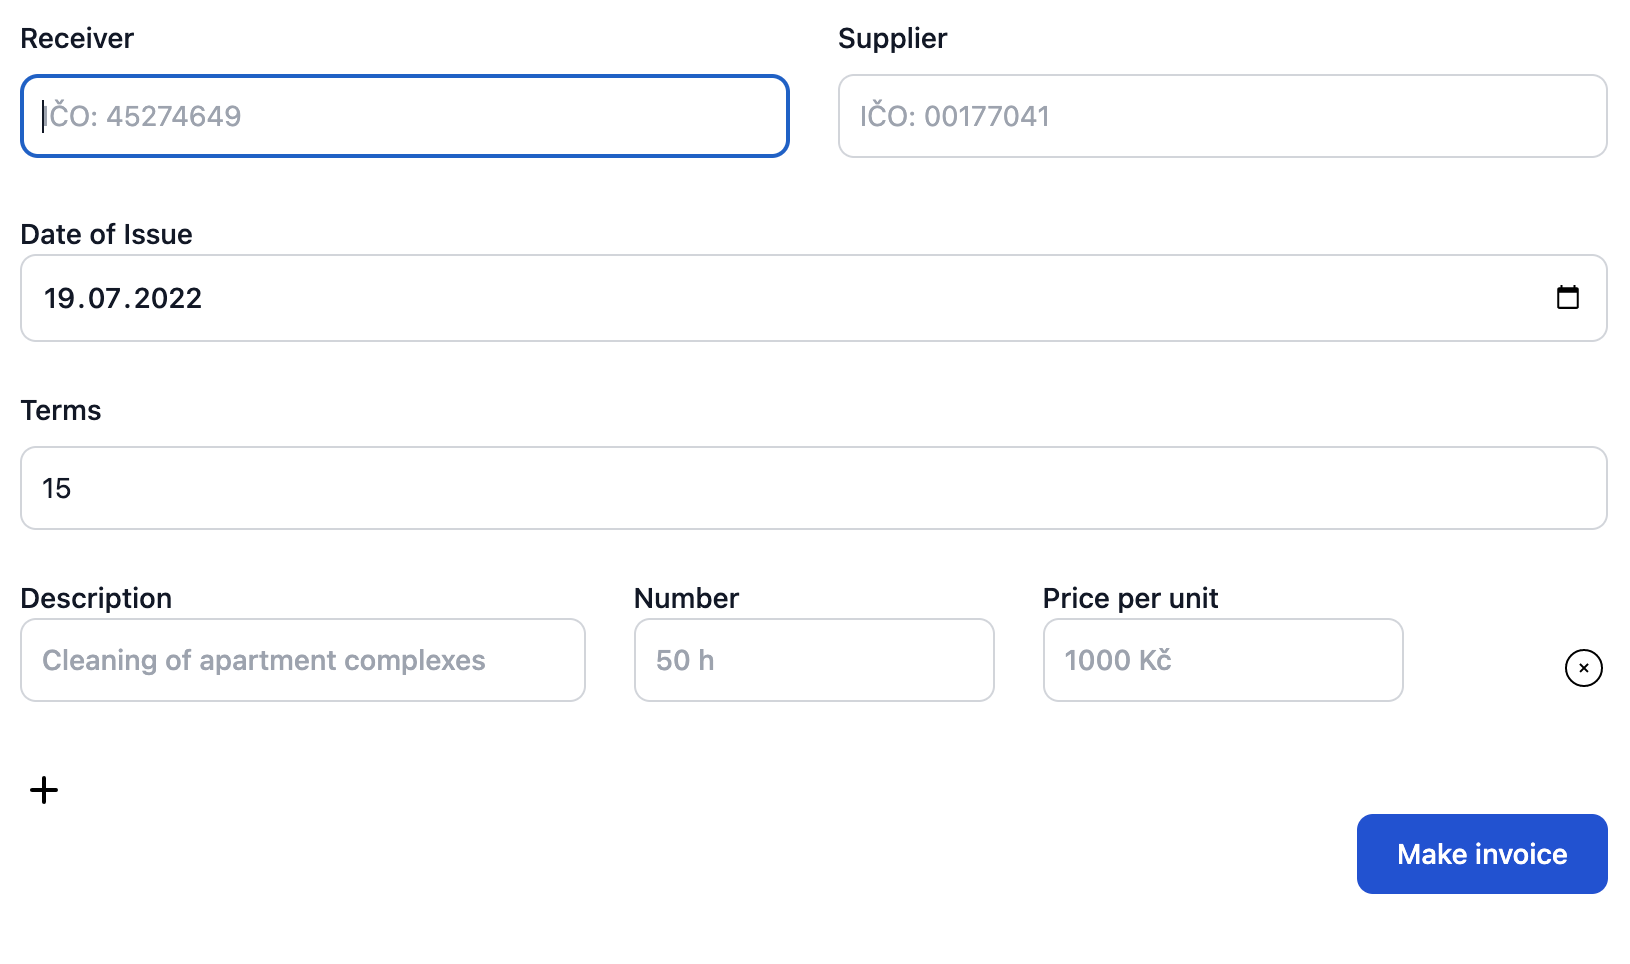Screen dimensions: 1630x964
Task: Select the Terms field containing 15
Action: (813, 488)
